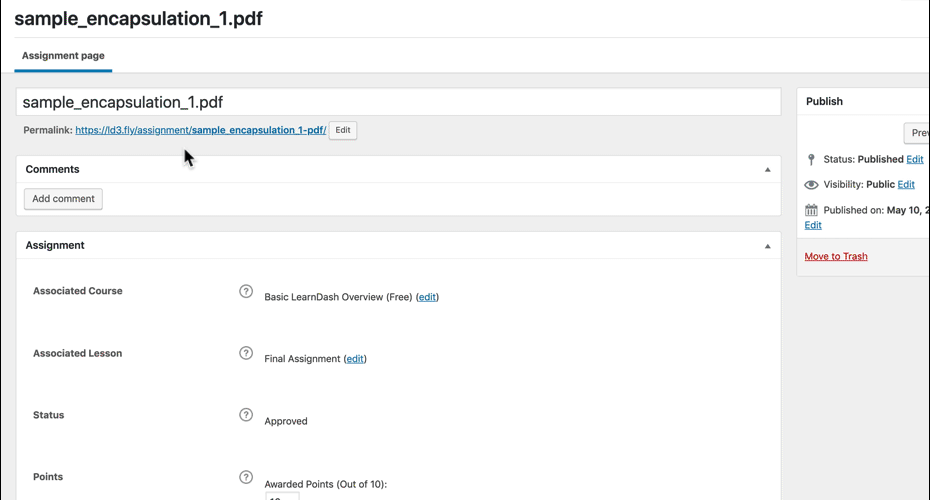Click help icon beside Points field
Viewport: 930px width, 500px height.
(246, 477)
